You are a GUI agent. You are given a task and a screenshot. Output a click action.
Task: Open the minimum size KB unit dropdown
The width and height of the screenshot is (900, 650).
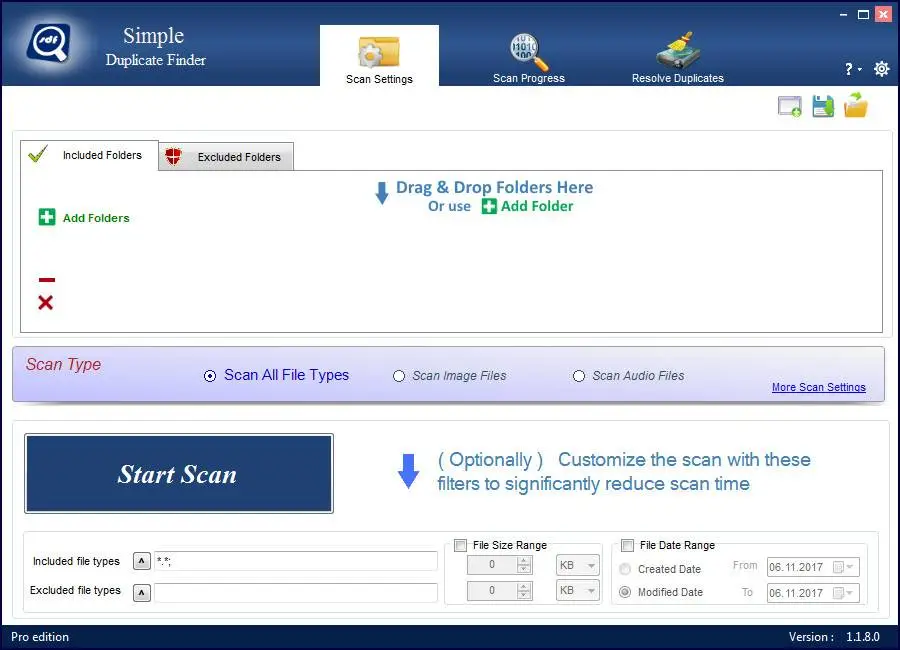click(577, 565)
